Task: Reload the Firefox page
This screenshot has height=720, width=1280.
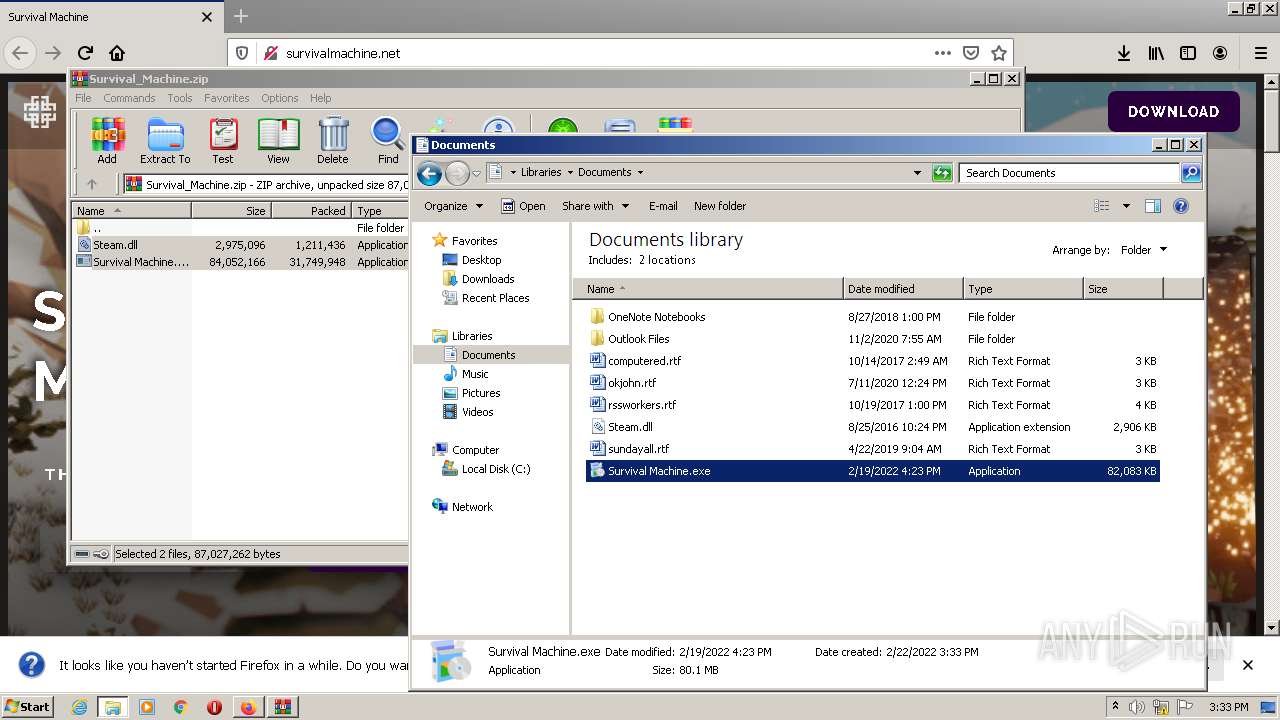Action: pos(85,53)
